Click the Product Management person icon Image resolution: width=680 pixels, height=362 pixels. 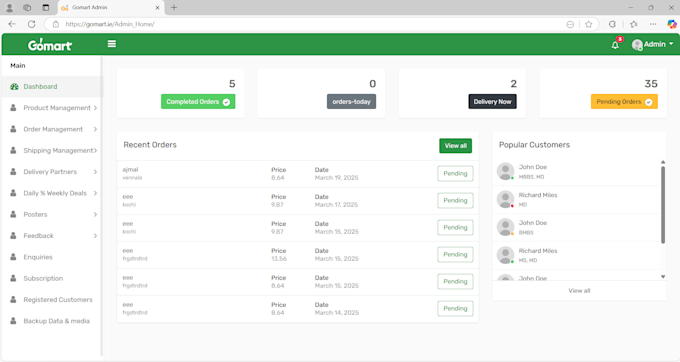[x=13, y=108]
